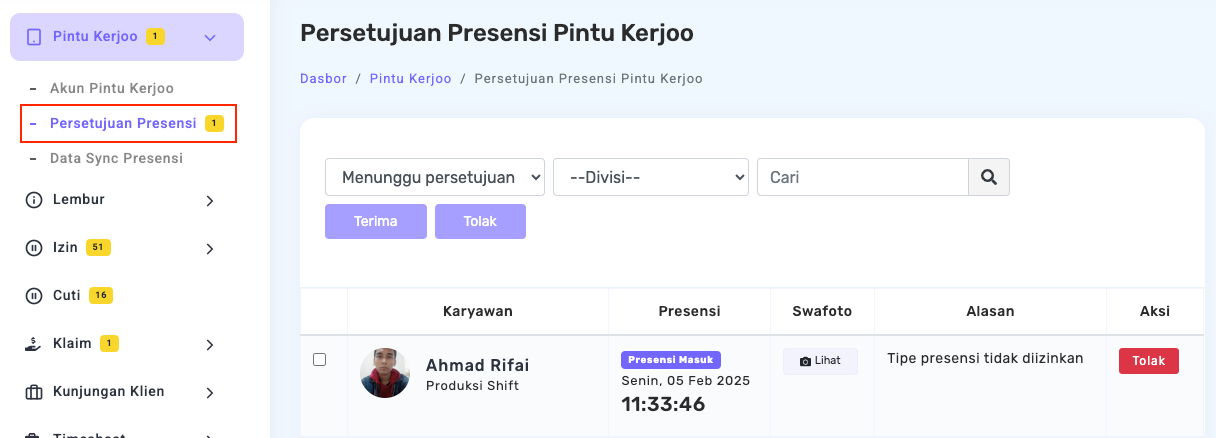Open the Divisi filter dropdown
1216x438 pixels.
[x=650, y=177]
